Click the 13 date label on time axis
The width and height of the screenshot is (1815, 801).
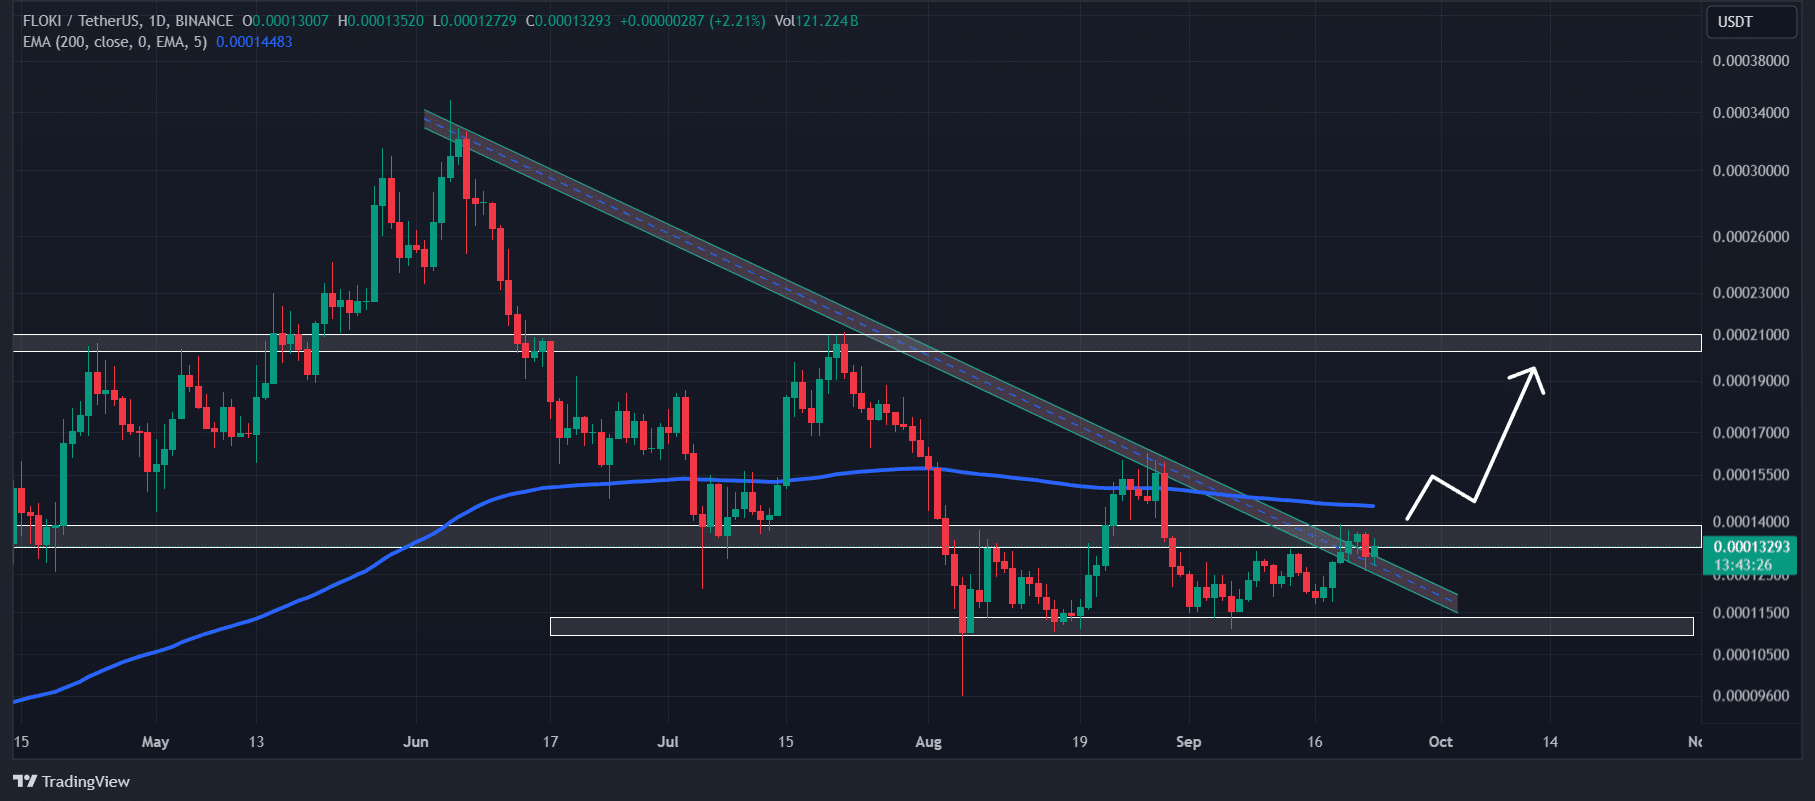257,742
